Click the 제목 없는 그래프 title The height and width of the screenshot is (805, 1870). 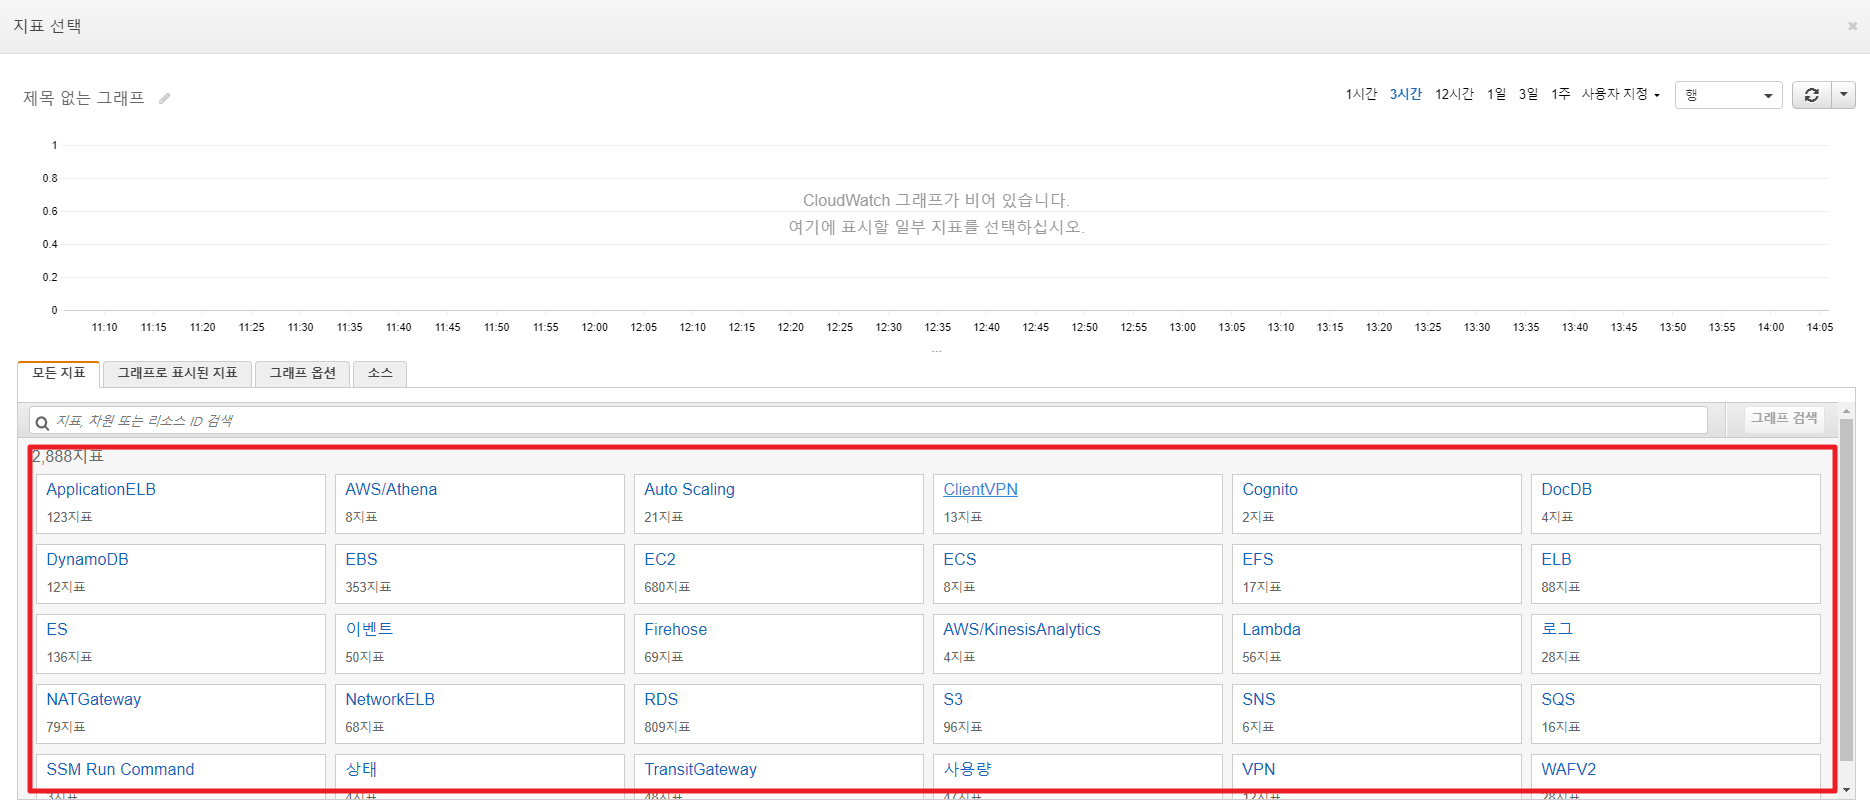(x=84, y=98)
